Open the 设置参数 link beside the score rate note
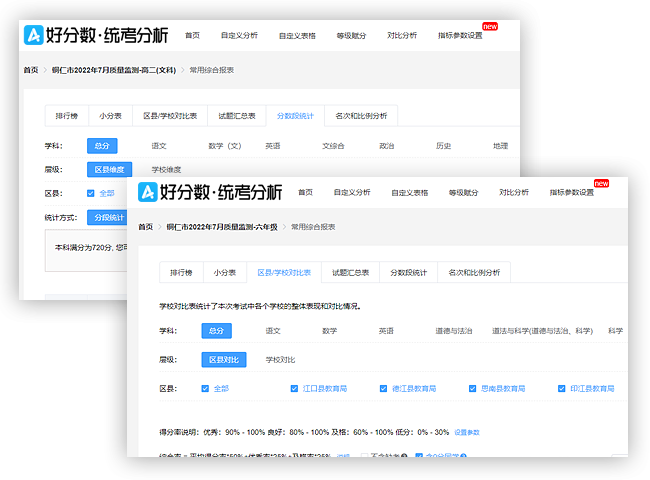Screen dimensions: 650x480 click(467, 432)
